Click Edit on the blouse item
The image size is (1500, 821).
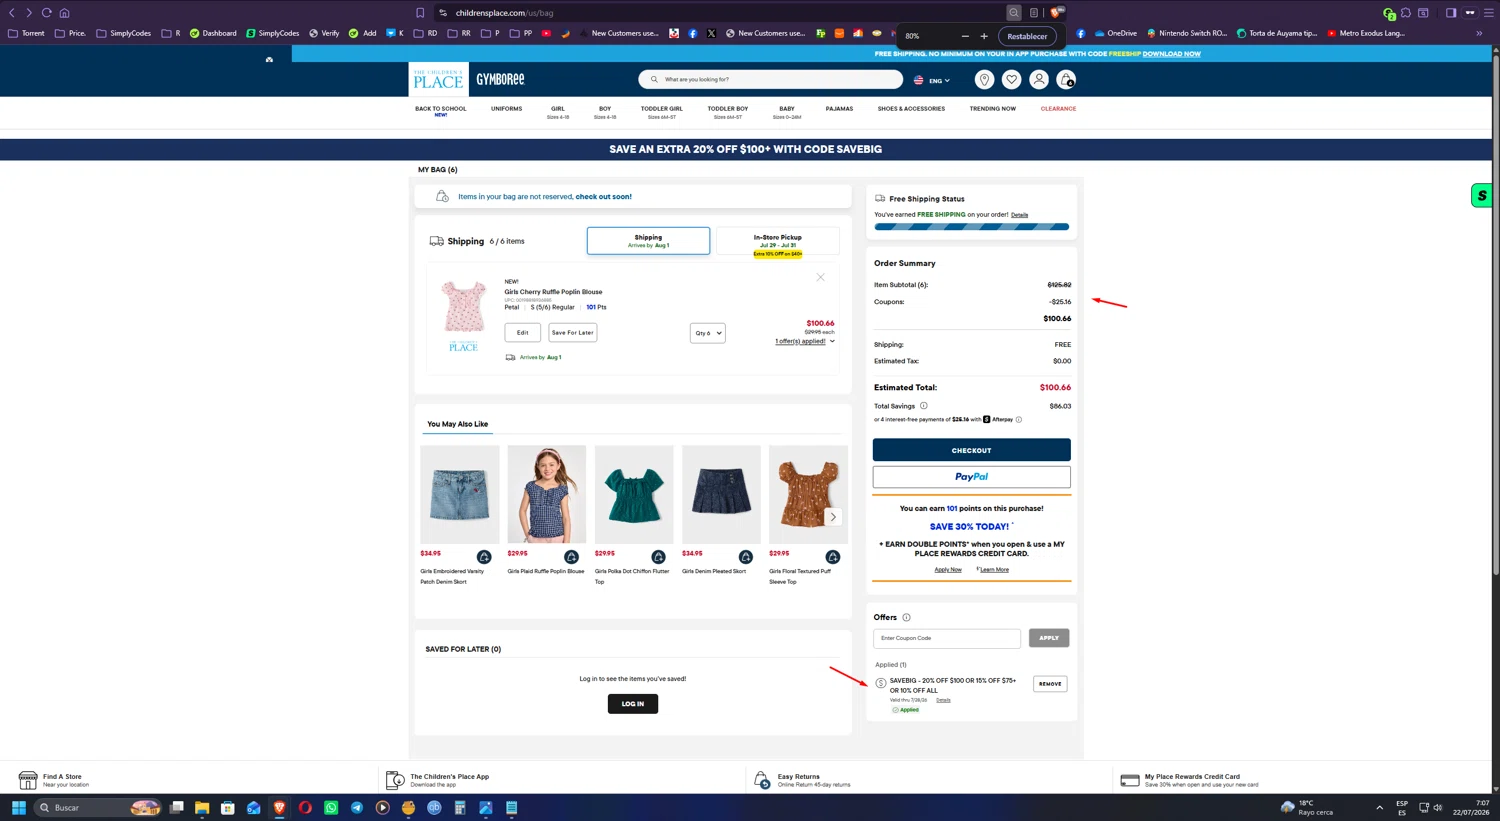click(x=522, y=333)
